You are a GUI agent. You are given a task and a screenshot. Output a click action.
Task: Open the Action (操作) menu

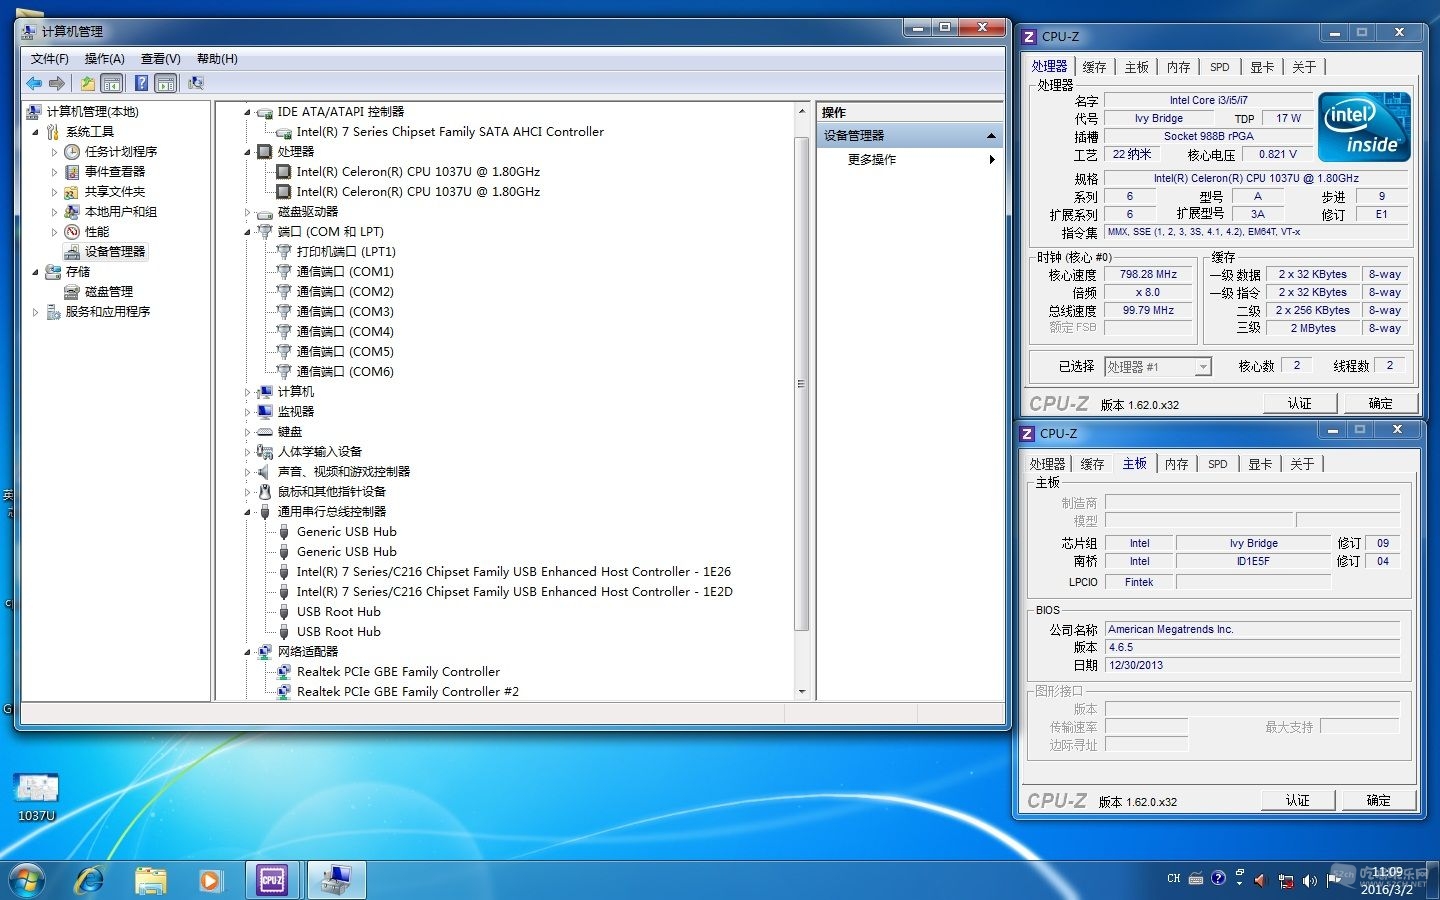(104, 59)
